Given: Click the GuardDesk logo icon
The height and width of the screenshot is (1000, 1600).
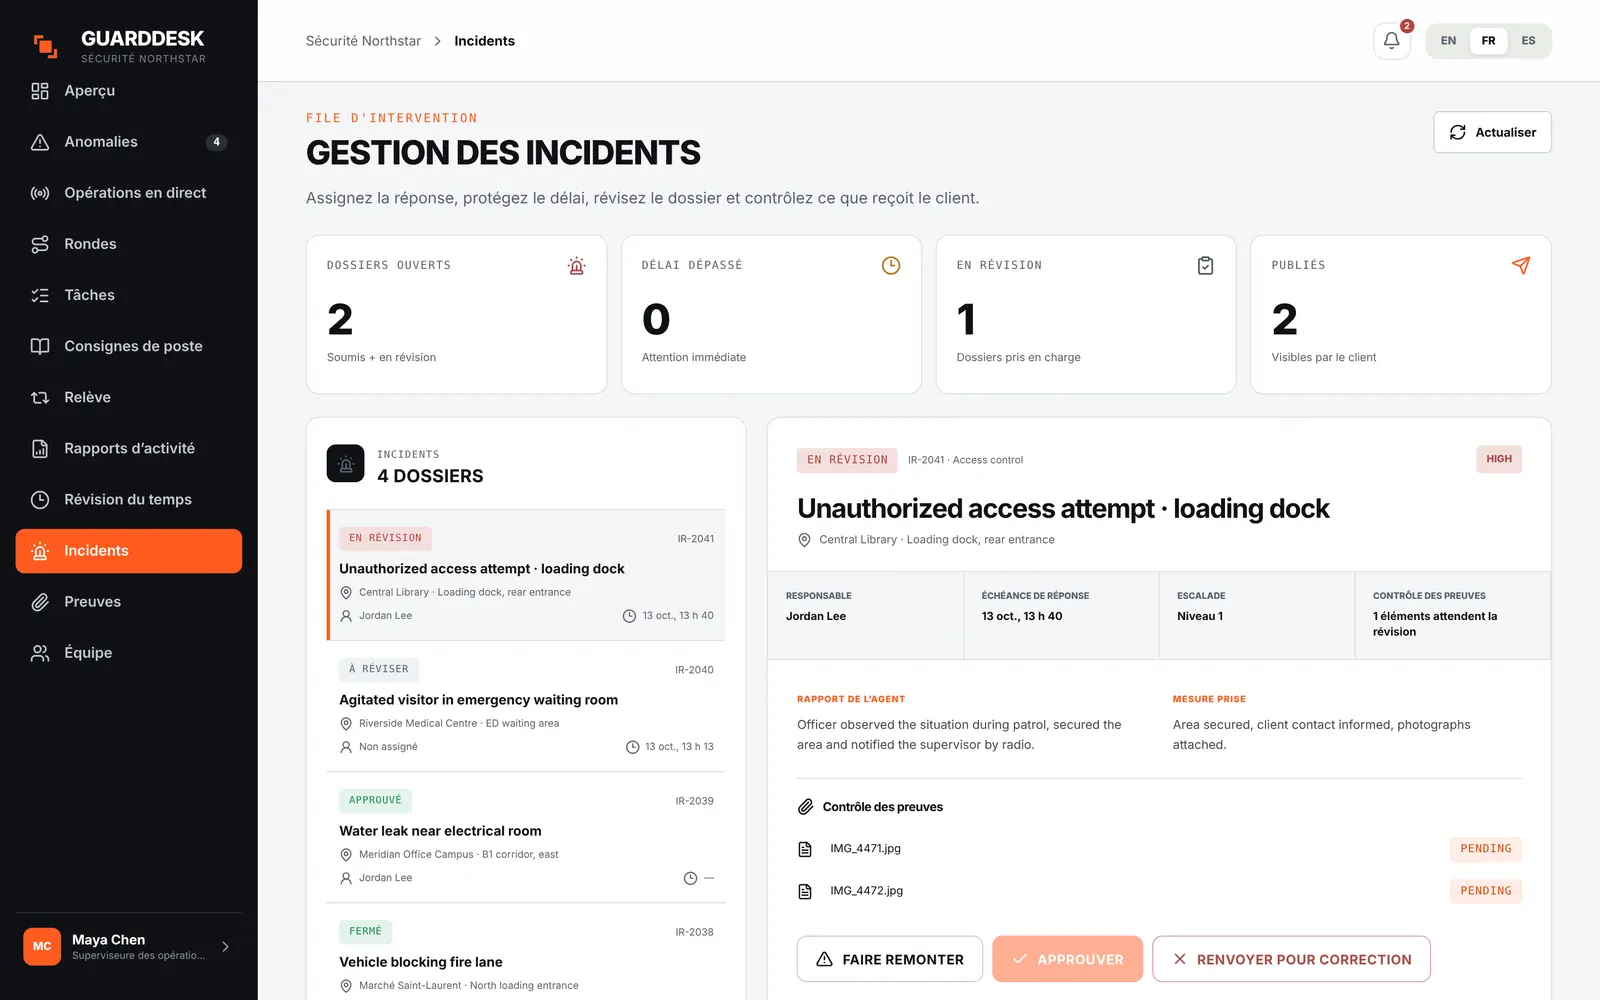Looking at the screenshot, I should point(46,46).
